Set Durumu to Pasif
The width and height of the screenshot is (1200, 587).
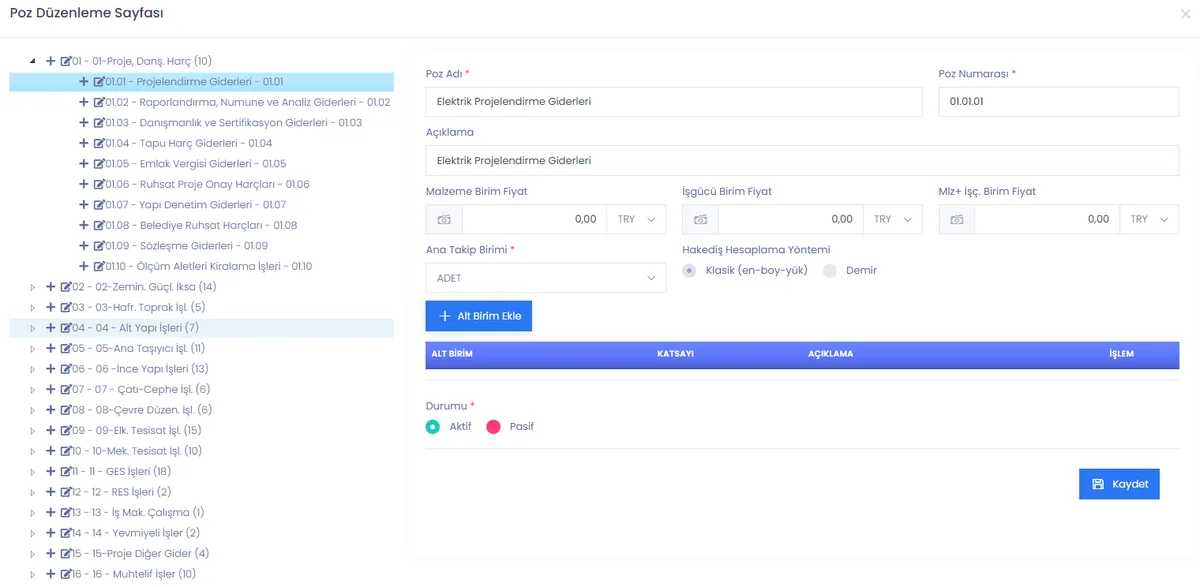tap(493, 426)
